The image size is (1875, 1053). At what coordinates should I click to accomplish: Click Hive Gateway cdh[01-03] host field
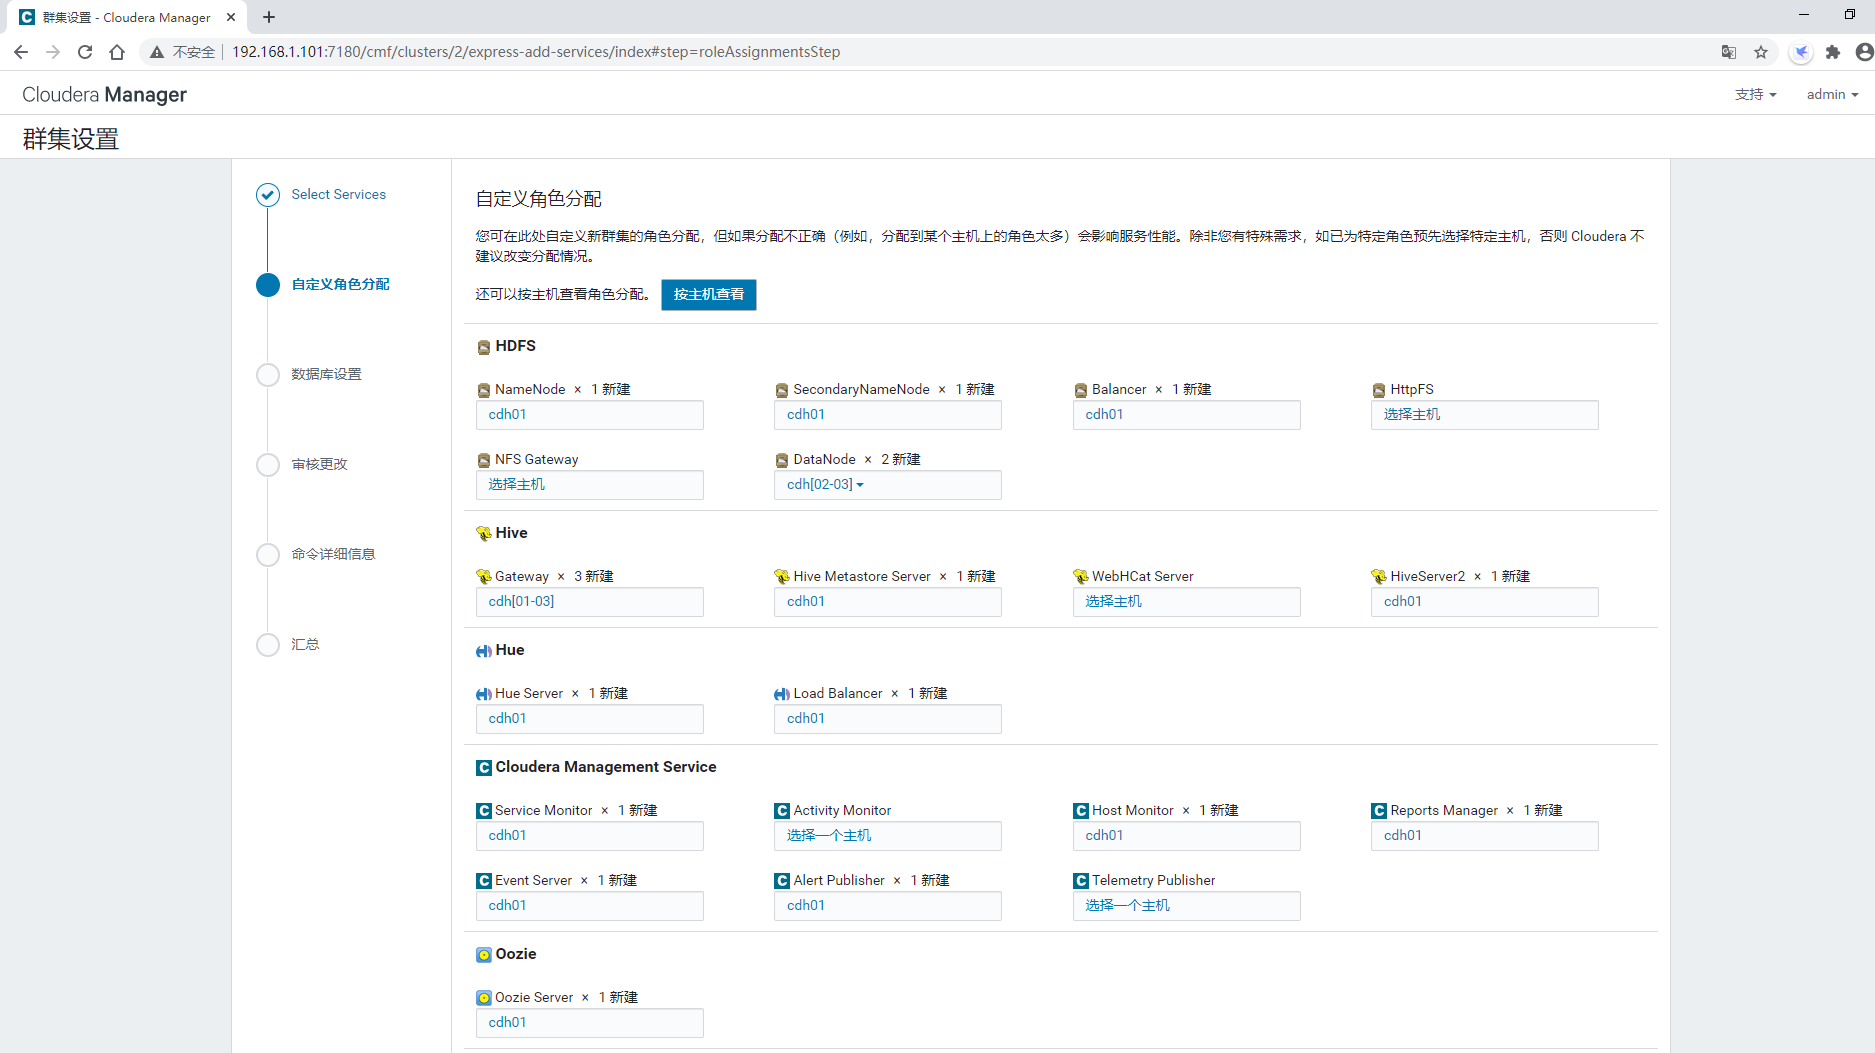click(x=590, y=602)
